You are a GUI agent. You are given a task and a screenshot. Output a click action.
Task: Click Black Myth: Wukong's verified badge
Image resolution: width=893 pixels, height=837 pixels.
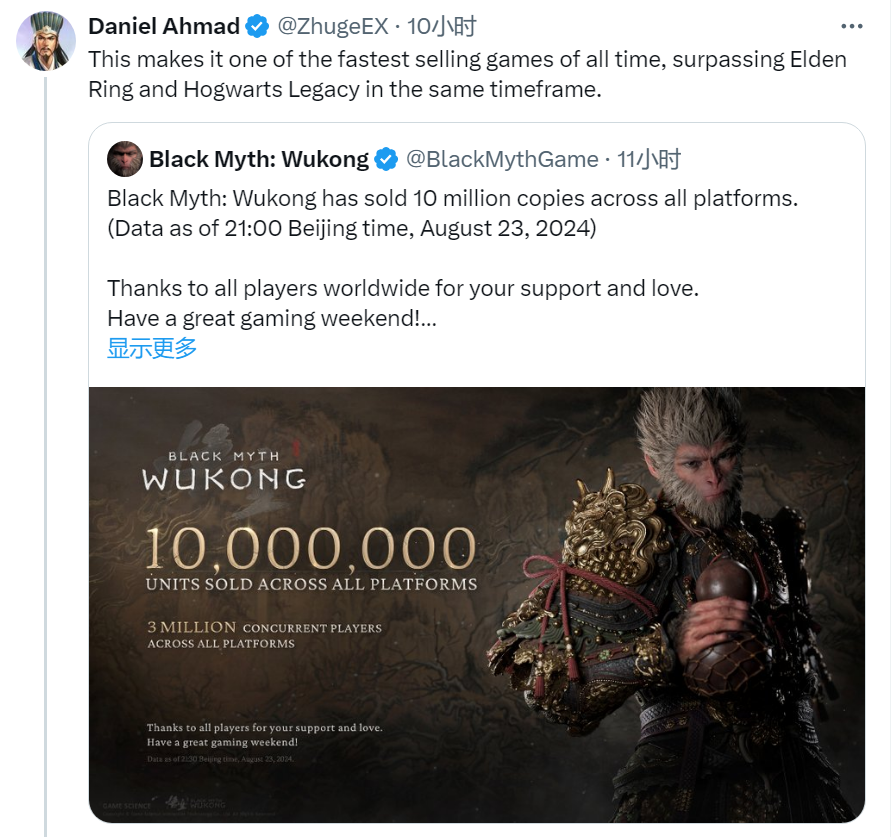(387, 159)
